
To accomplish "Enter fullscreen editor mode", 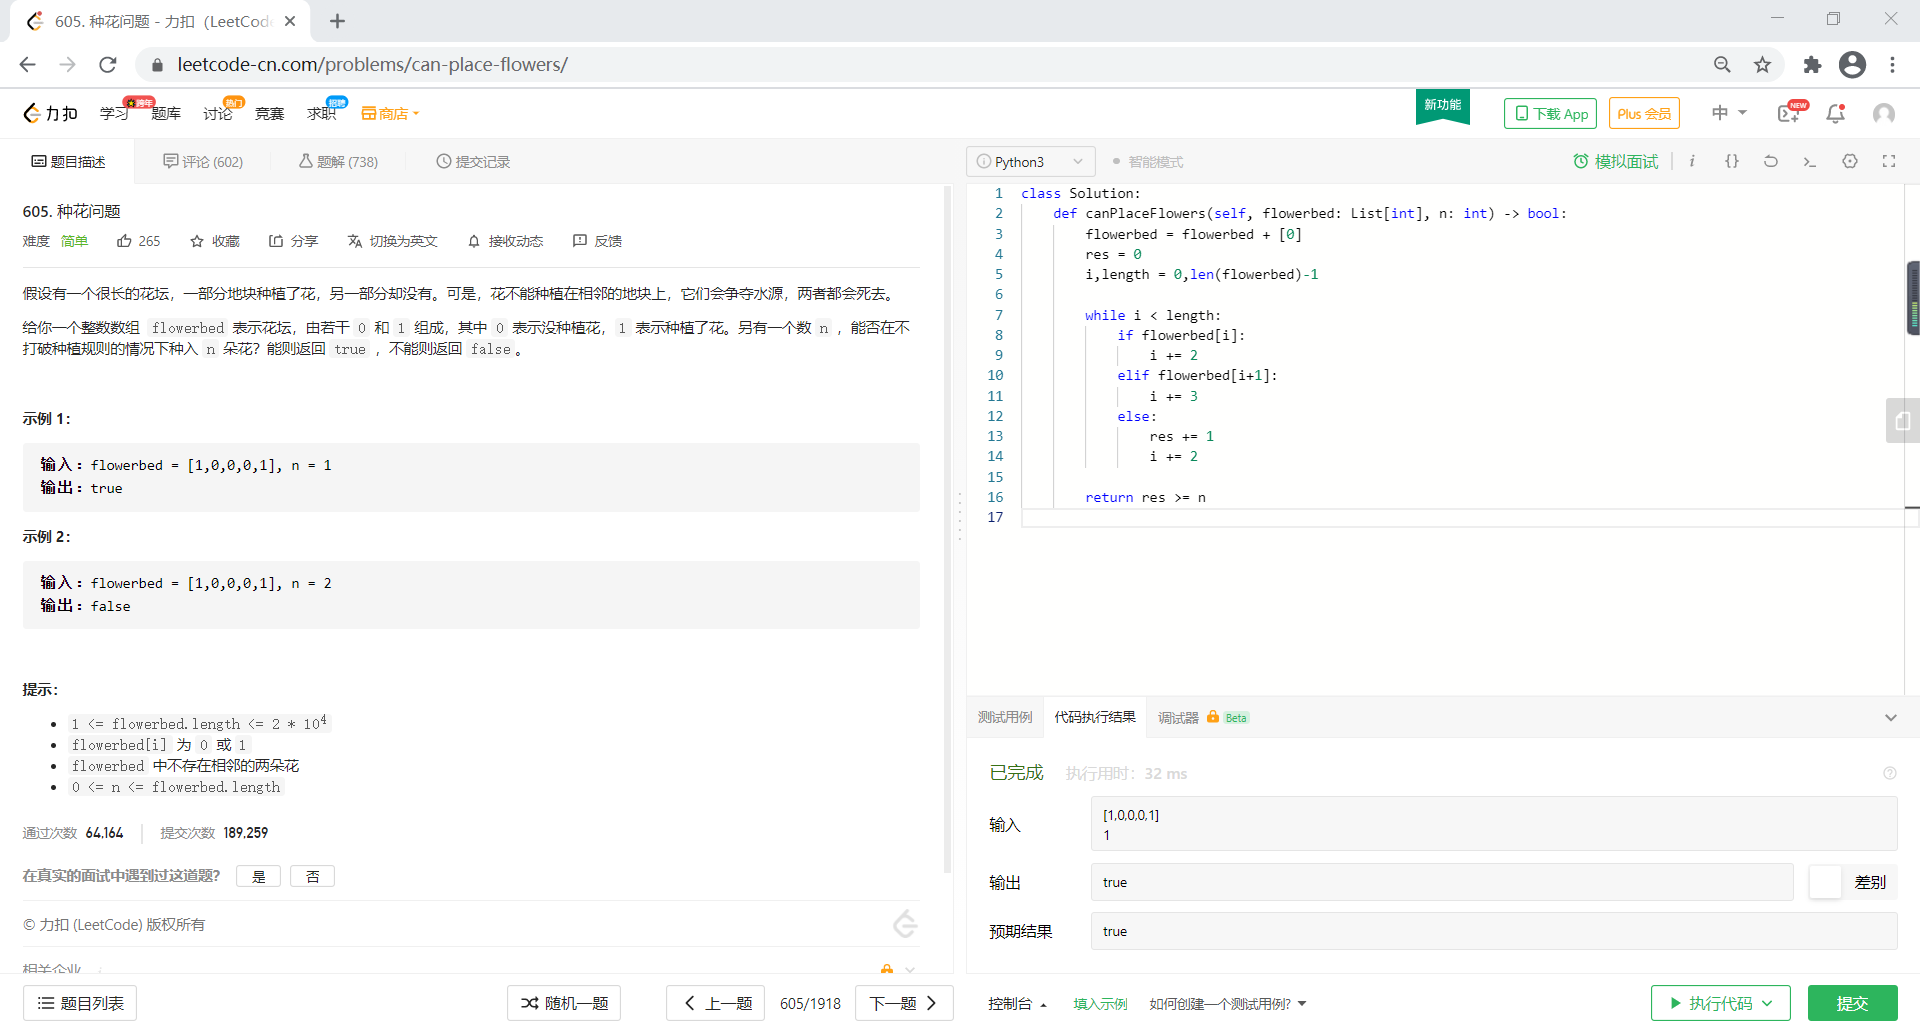I will coord(1889,161).
